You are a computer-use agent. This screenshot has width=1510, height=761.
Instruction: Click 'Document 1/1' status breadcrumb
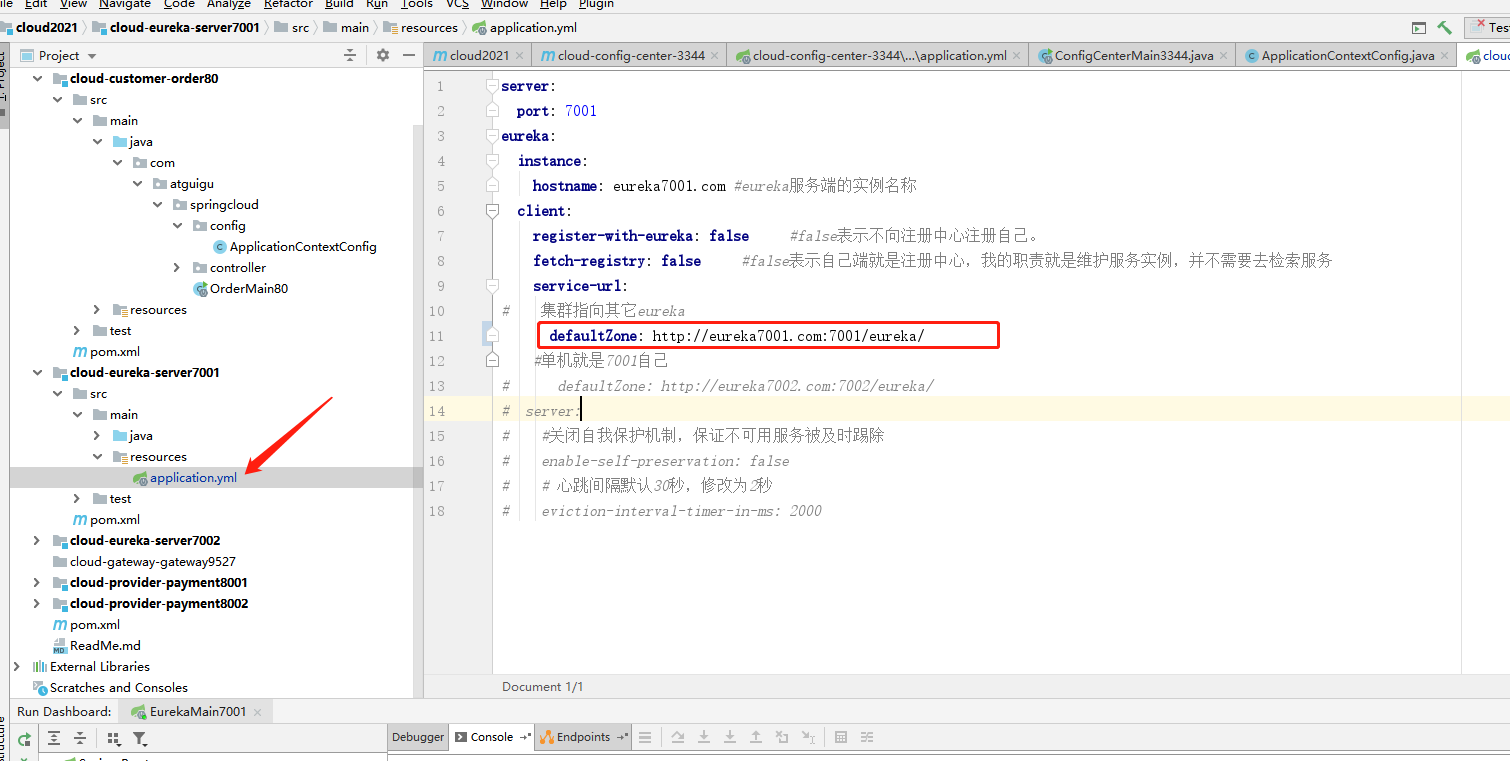[542, 686]
